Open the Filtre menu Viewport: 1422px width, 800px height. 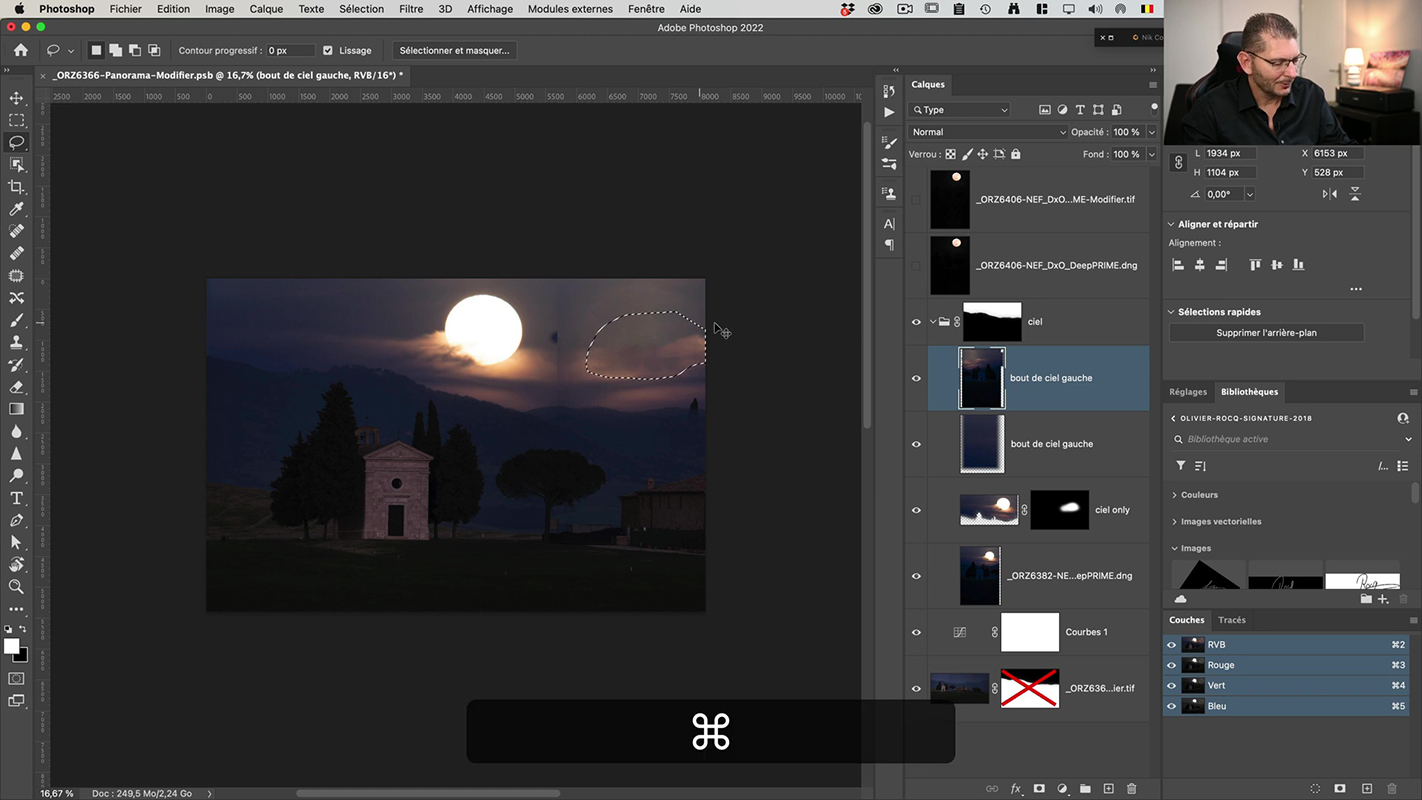tap(411, 9)
